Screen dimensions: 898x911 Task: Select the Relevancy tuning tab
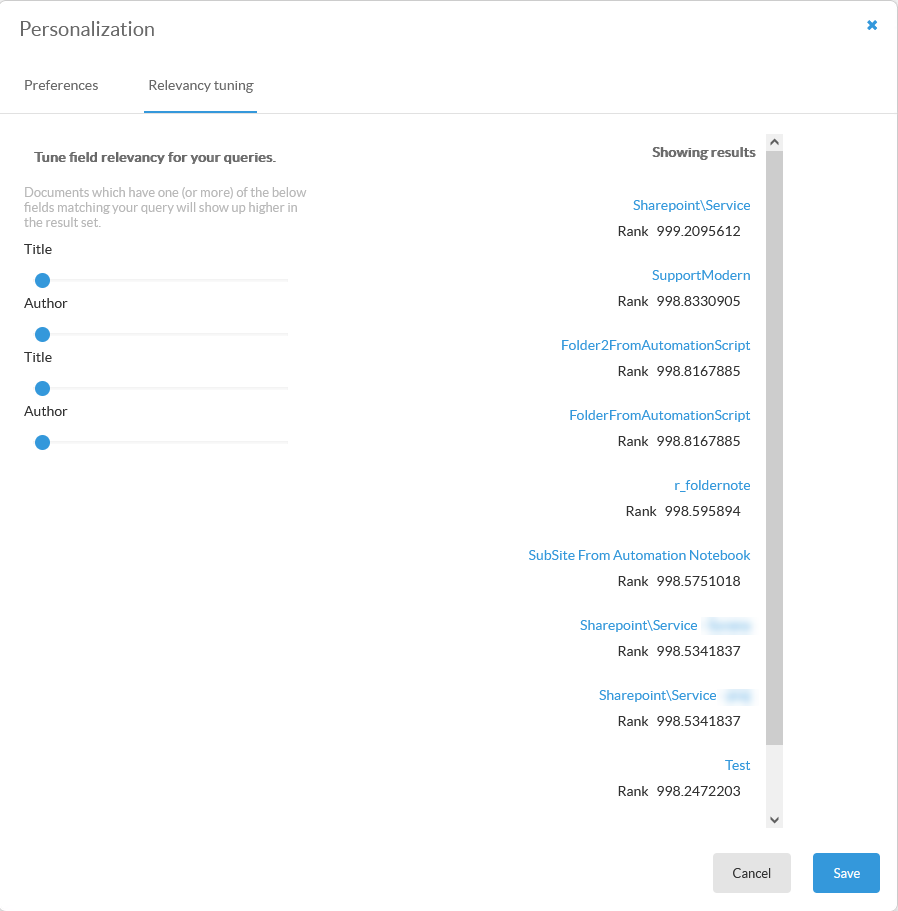coord(200,85)
